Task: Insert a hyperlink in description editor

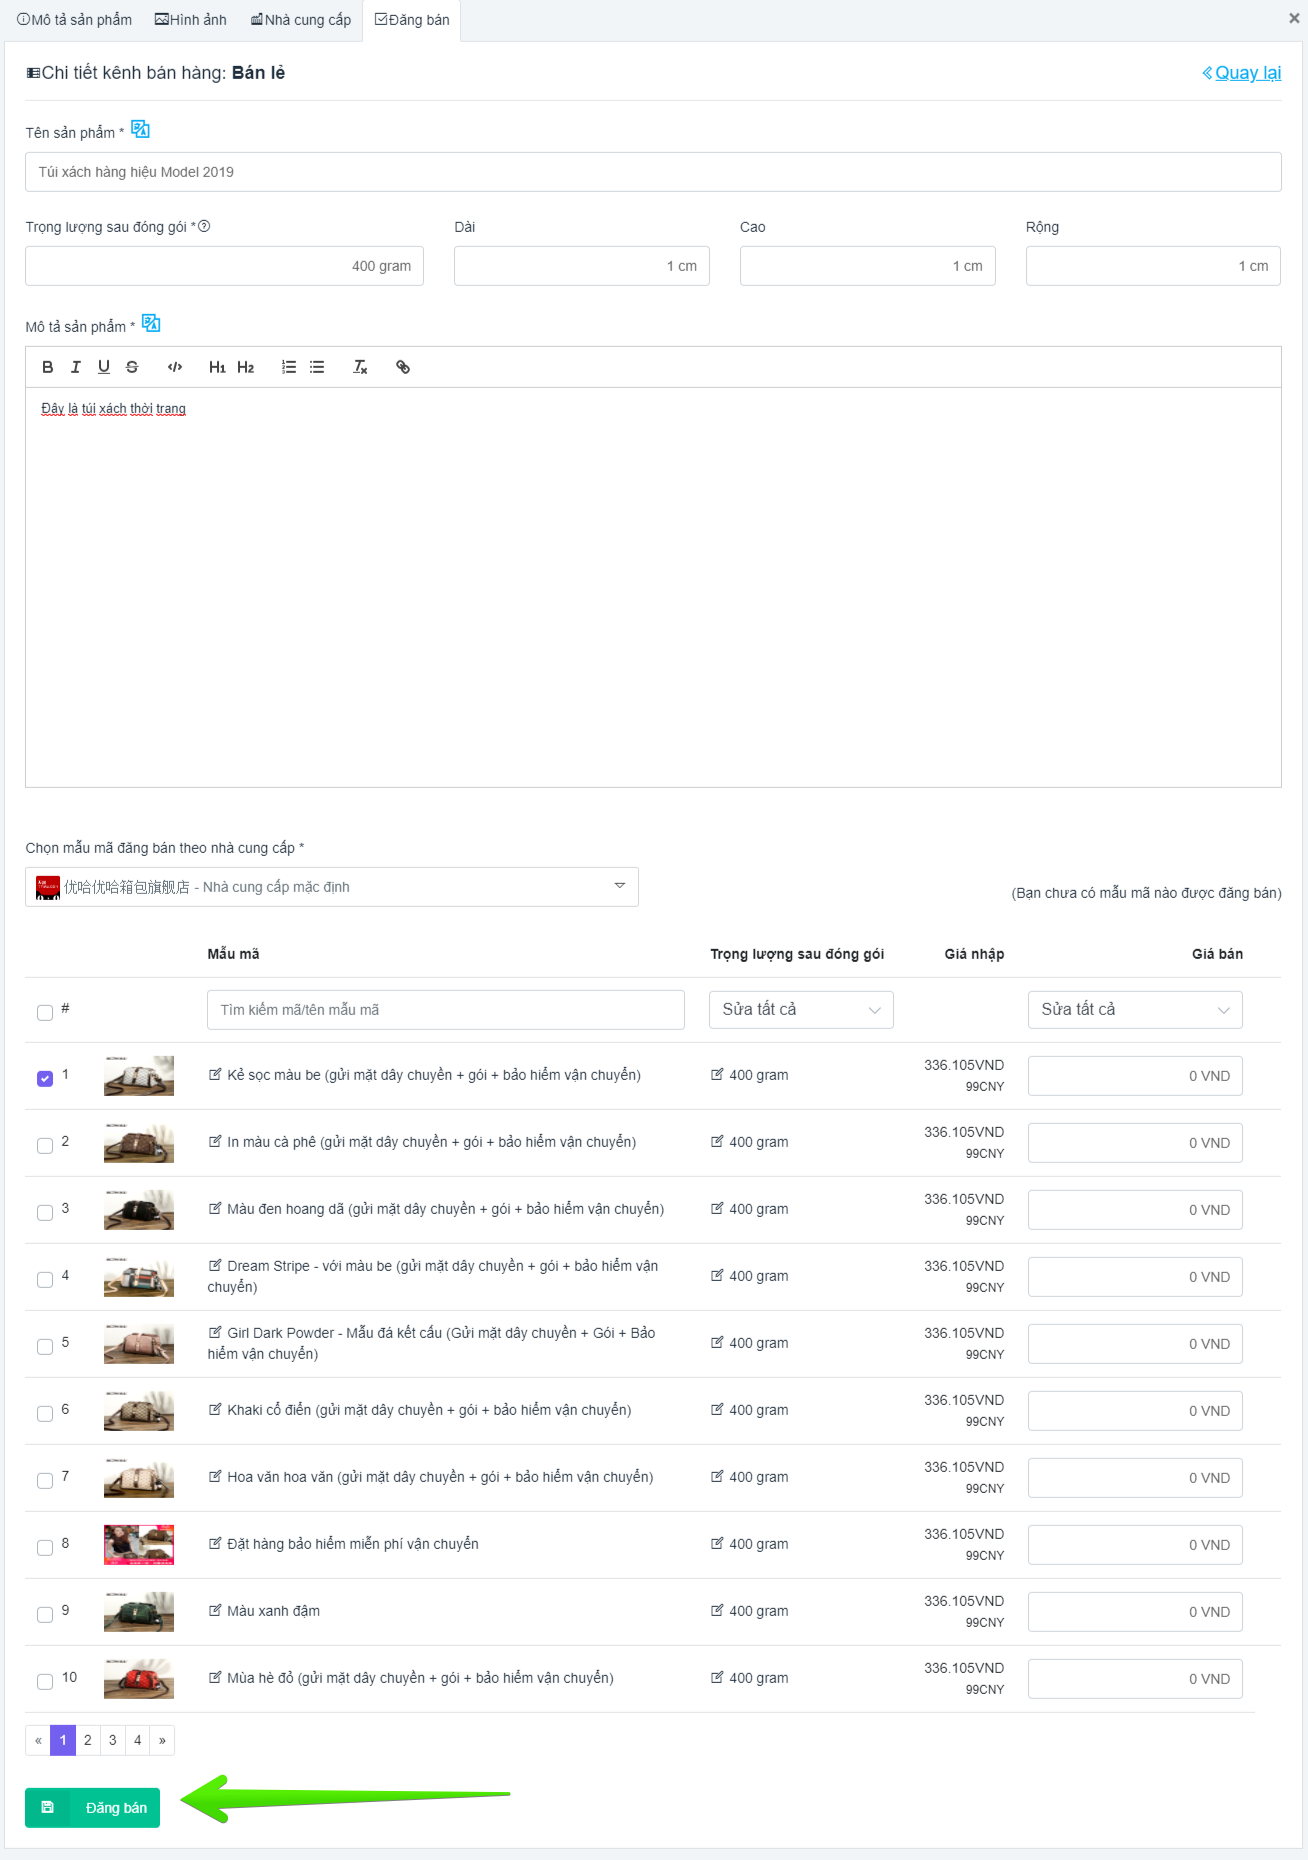Action: pyautogui.click(x=403, y=367)
